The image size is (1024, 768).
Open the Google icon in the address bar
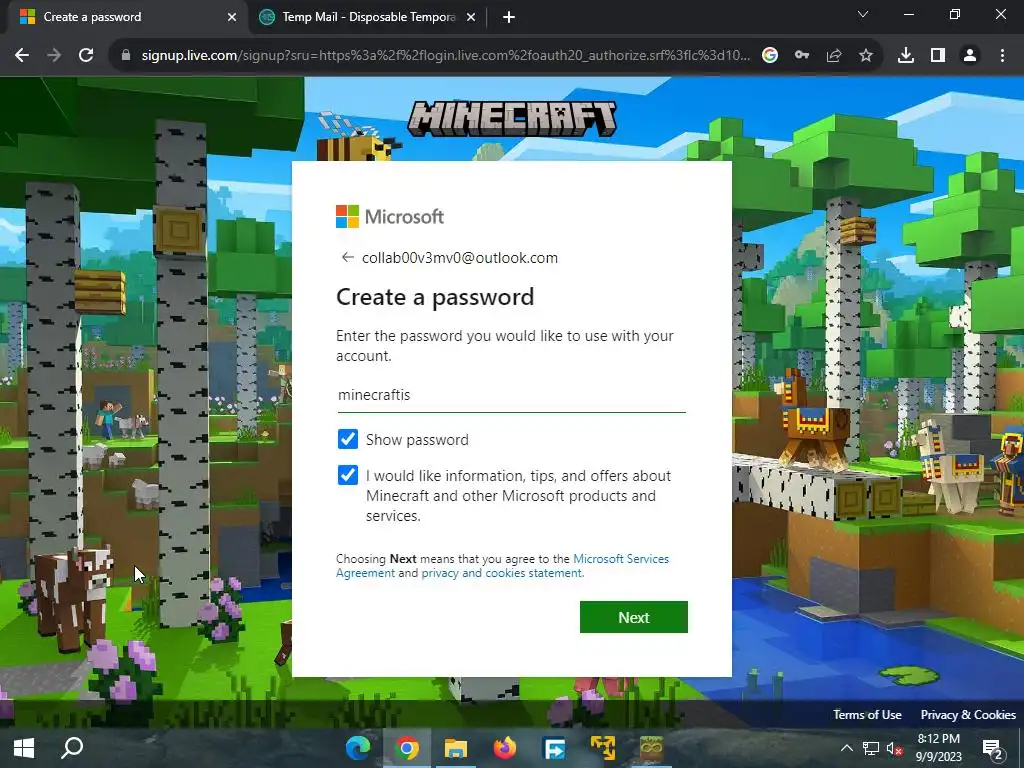pos(770,56)
